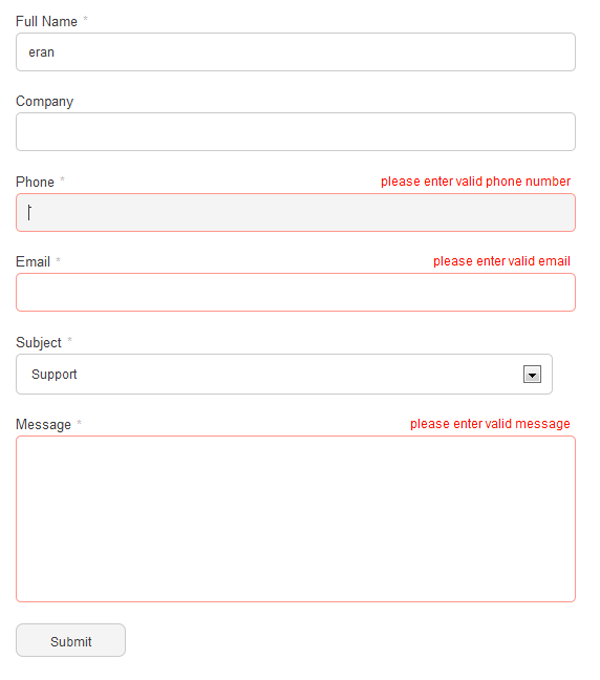Click the asterisk beside Full Name
The height and width of the screenshot is (680, 600).
pyautogui.click(x=85, y=19)
